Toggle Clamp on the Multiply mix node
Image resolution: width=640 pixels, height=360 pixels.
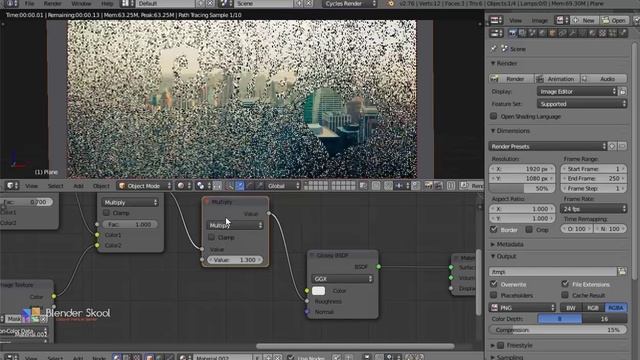[x=106, y=213]
